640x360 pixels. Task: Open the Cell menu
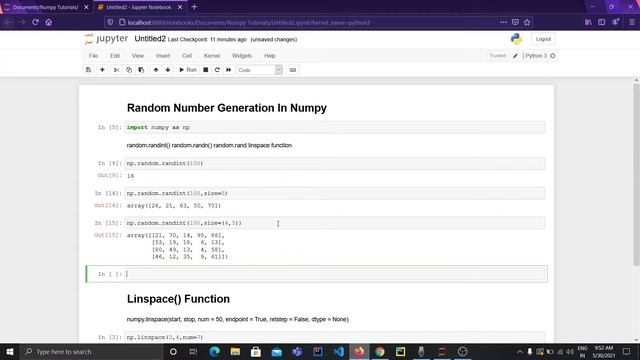(x=187, y=56)
